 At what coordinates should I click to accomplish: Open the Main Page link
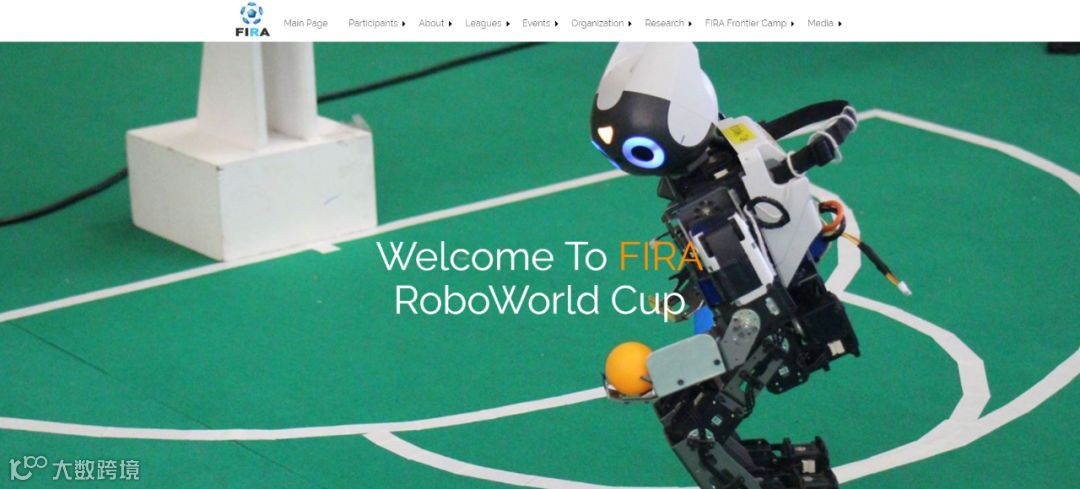pos(305,23)
